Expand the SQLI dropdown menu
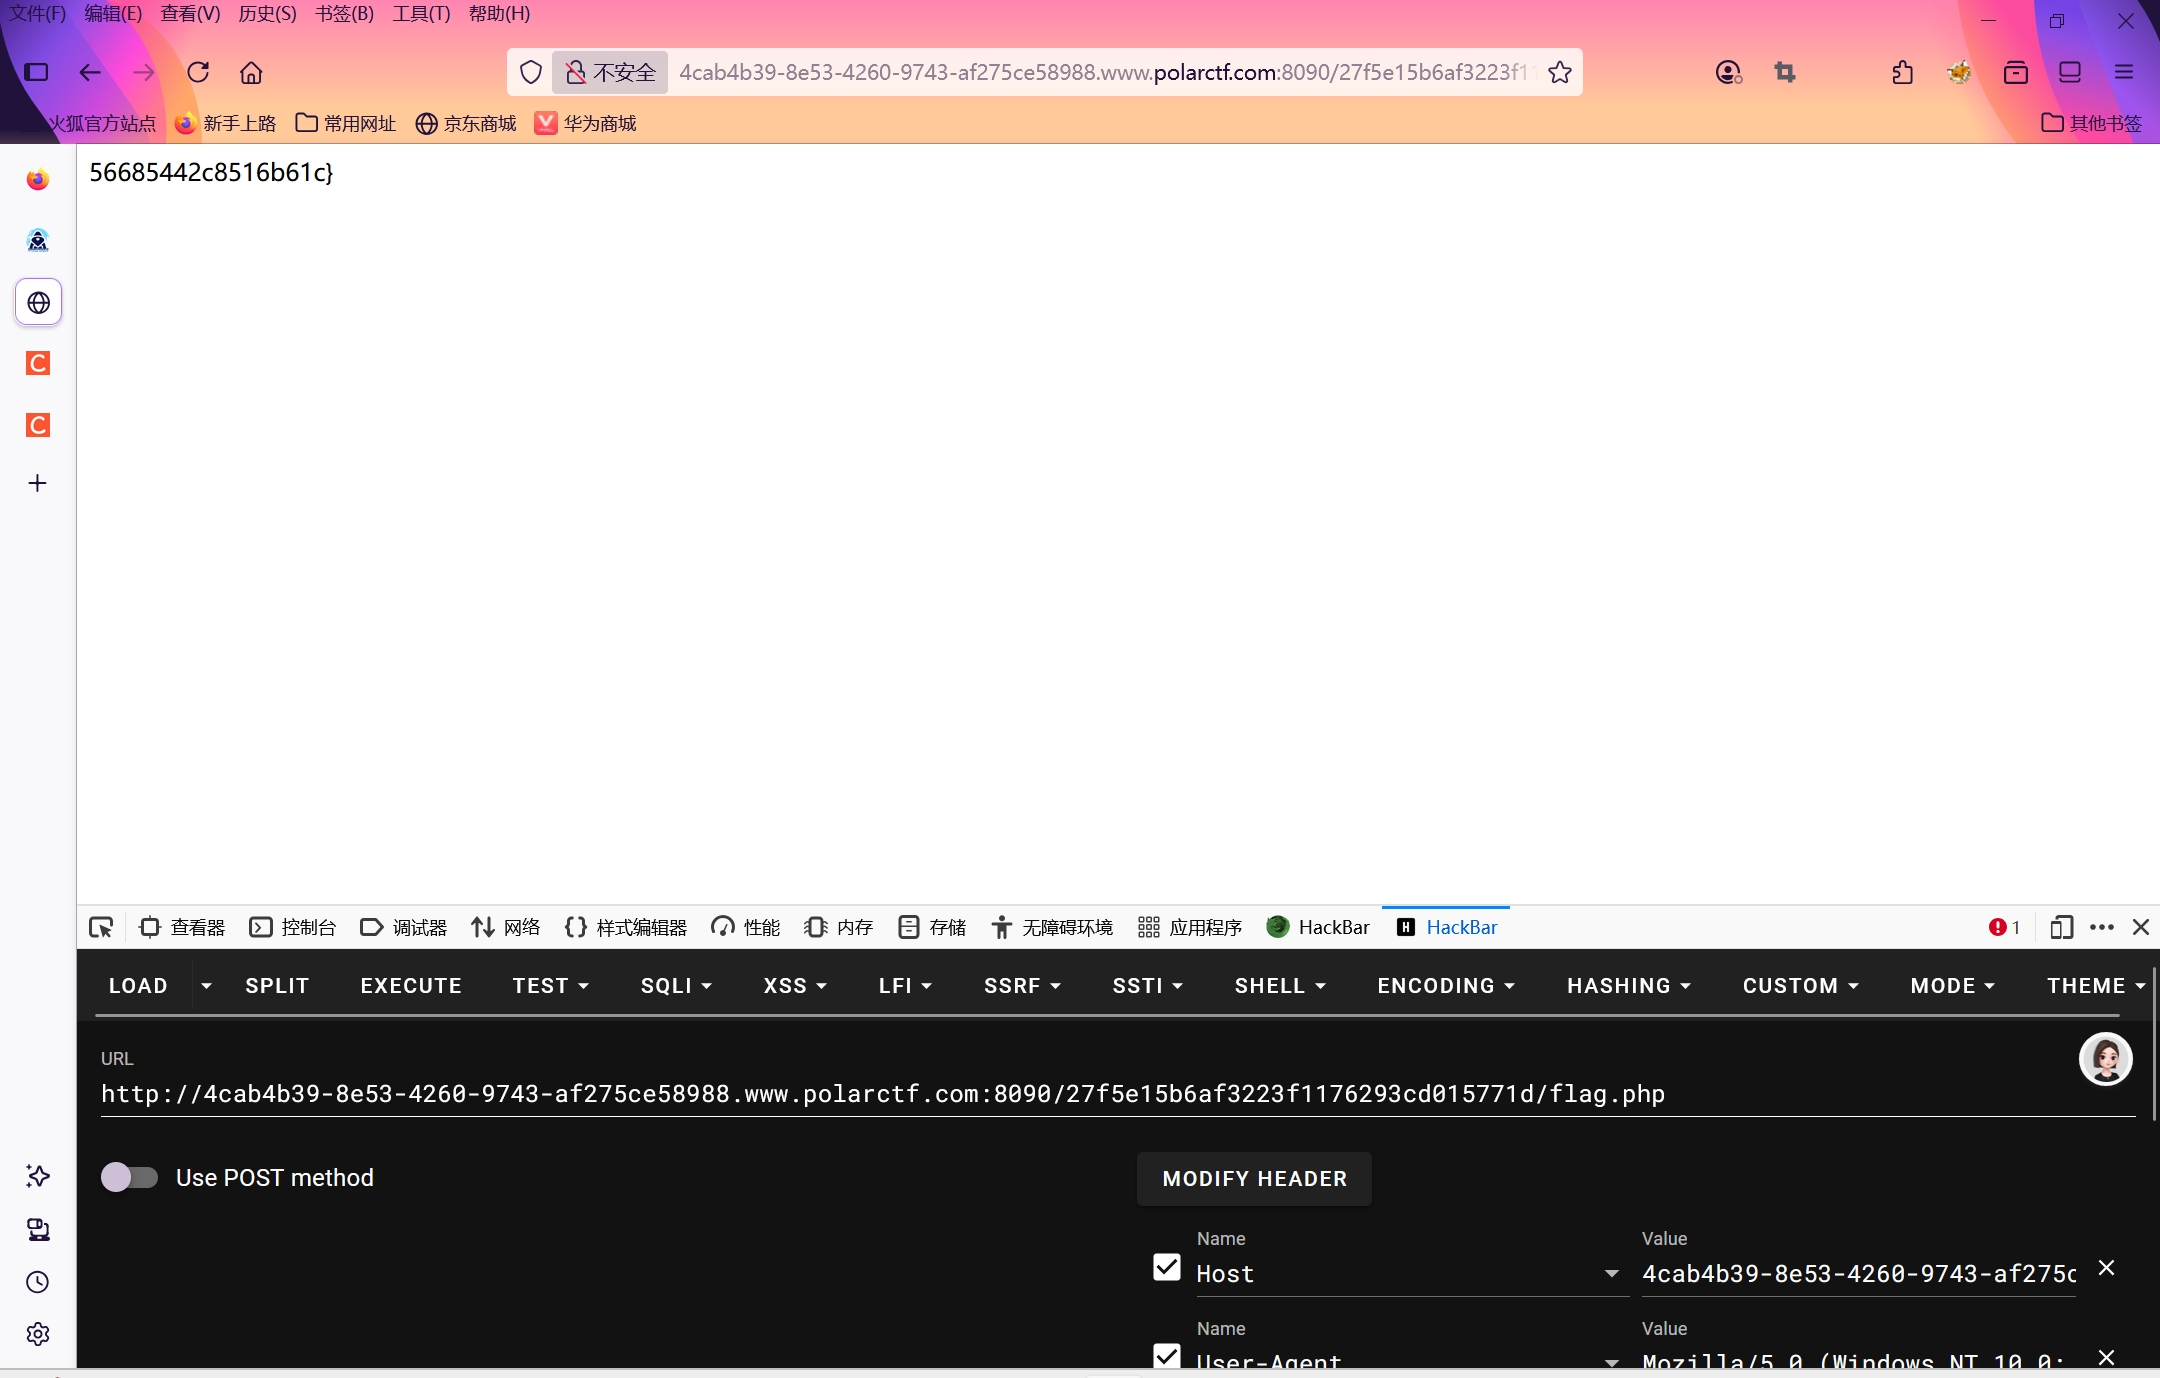2160x1378 pixels. (x=676, y=986)
